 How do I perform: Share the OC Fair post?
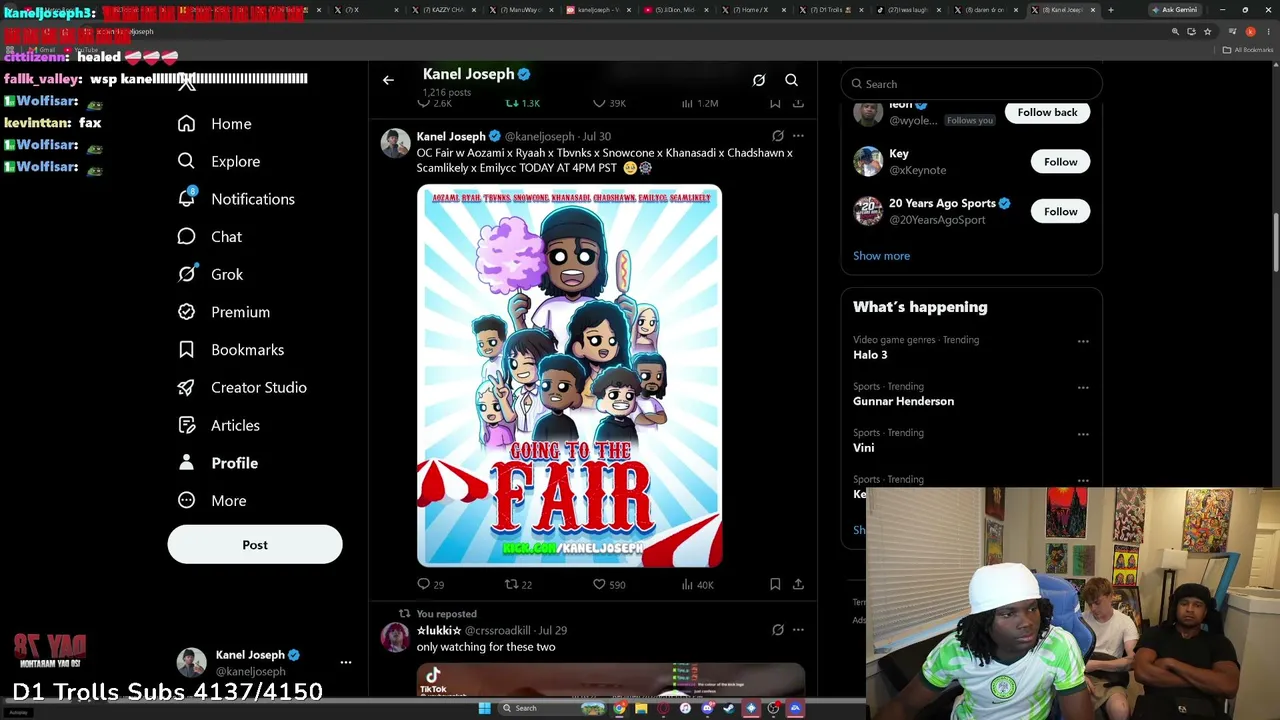tap(798, 584)
